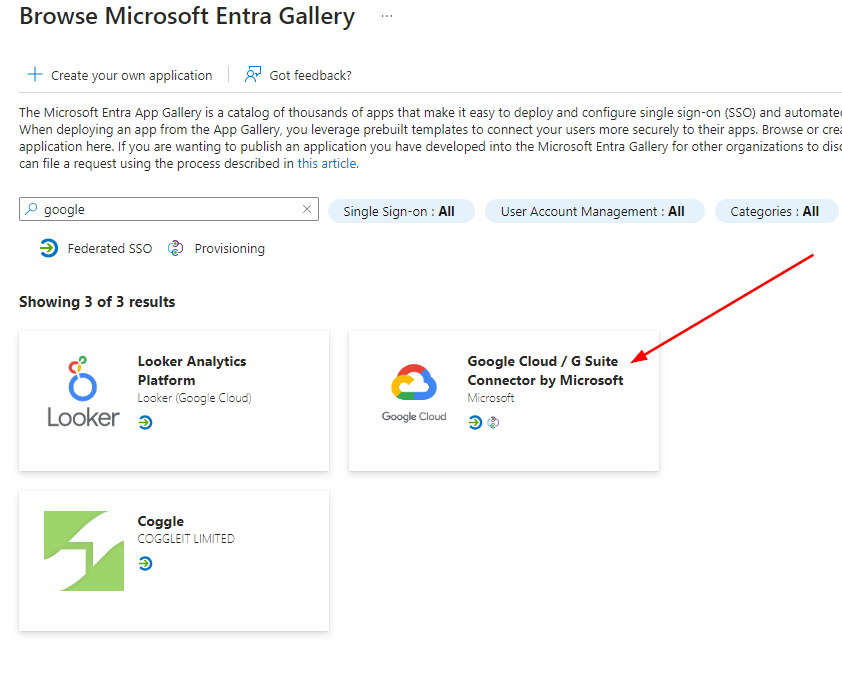Click the green Coggle logo
842x684 pixels.
(x=83, y=551)
